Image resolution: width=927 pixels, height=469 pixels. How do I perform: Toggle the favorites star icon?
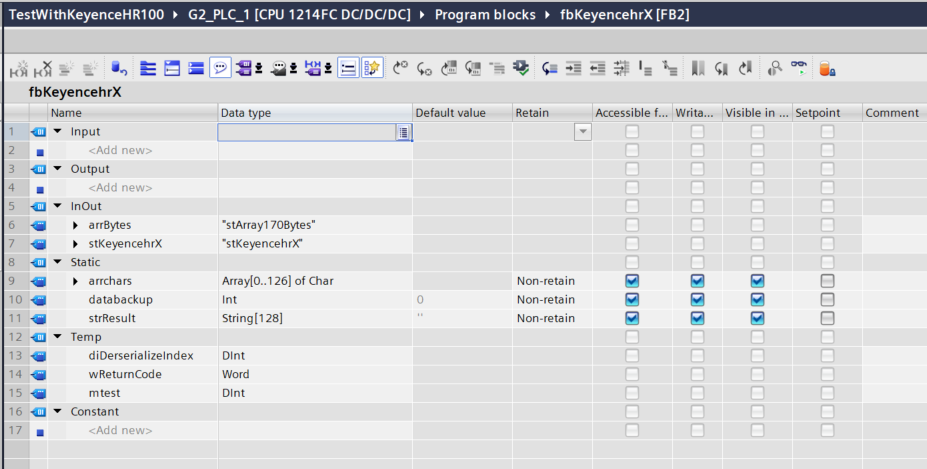click(372, 69)
